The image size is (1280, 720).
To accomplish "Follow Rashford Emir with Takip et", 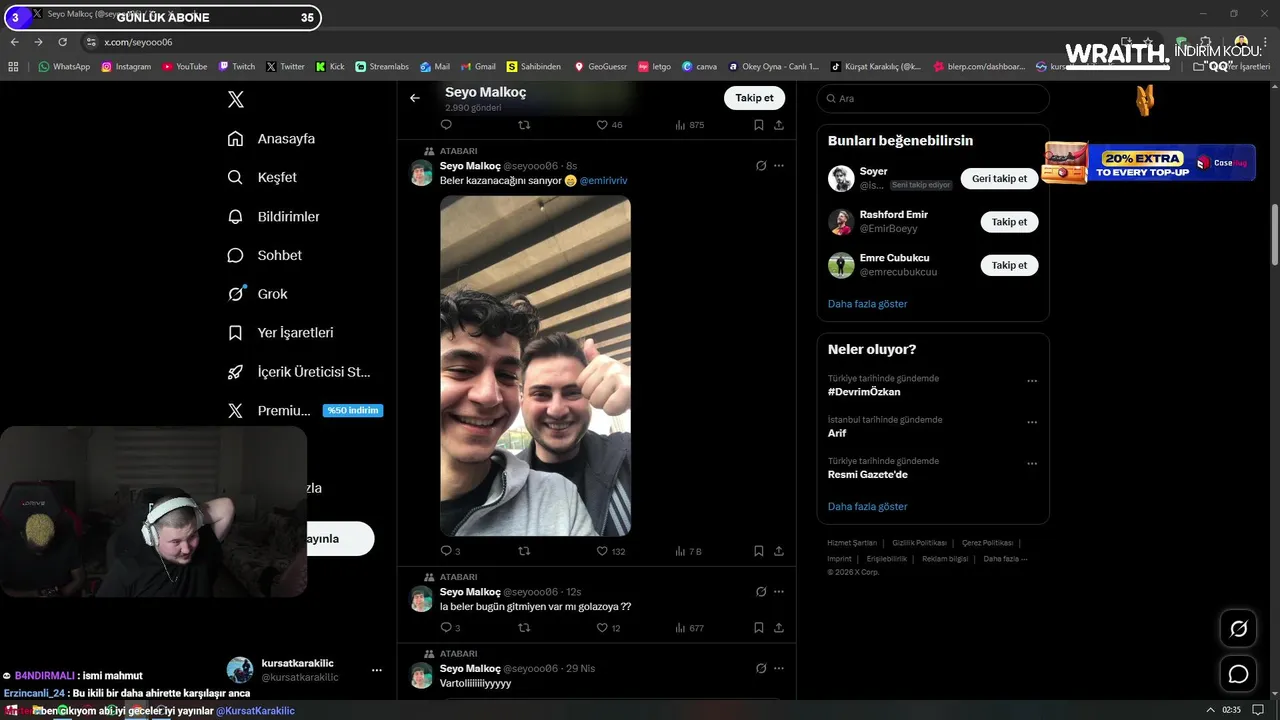I will pos(1009,222).
